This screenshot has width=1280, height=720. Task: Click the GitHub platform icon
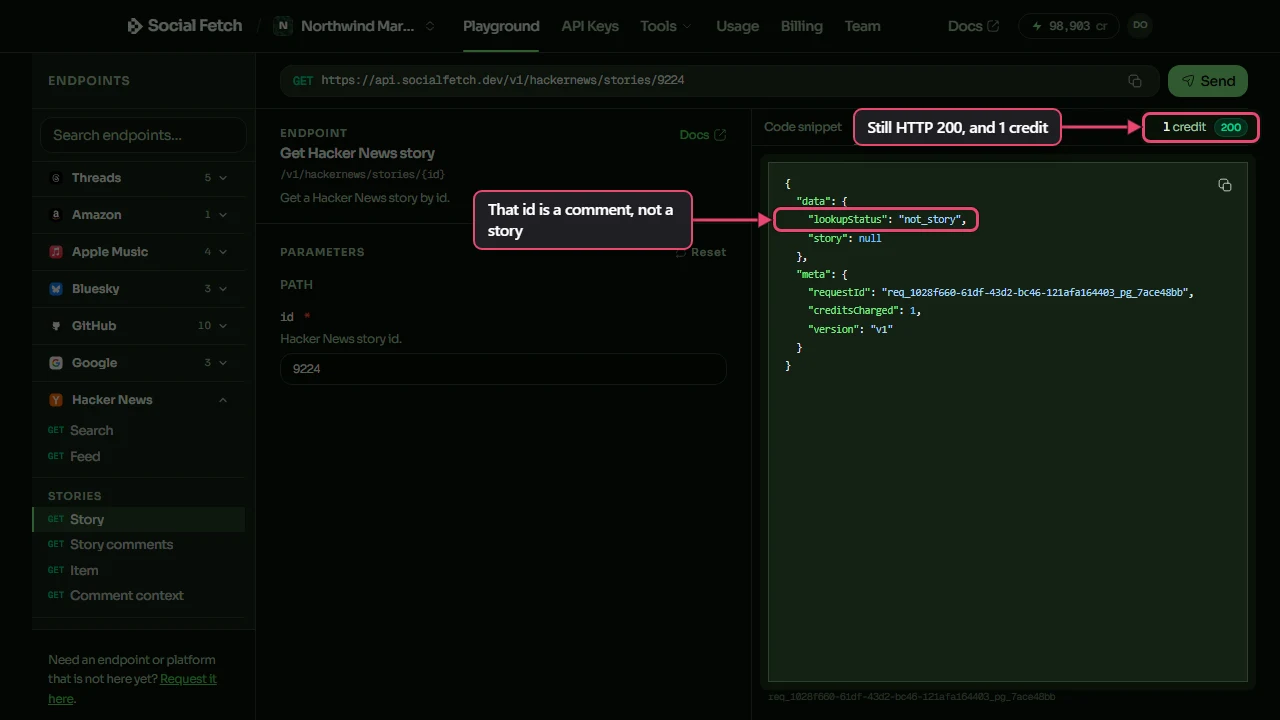[56, 326]
